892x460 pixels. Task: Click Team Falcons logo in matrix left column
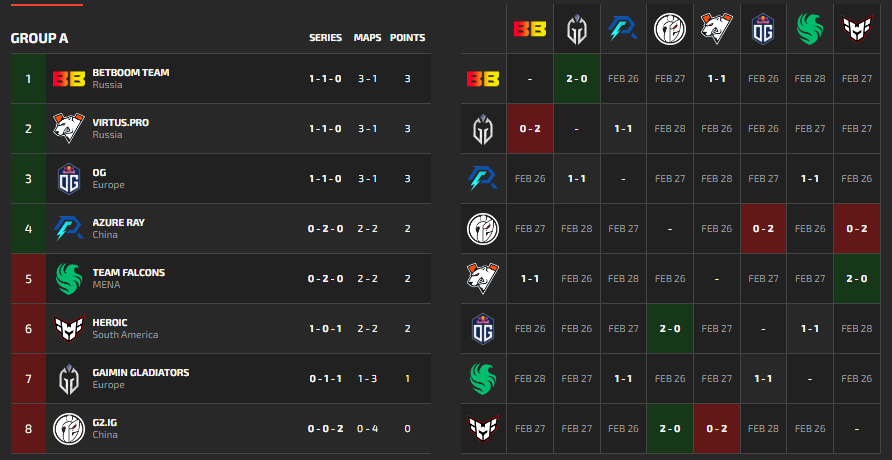(483, 378)
